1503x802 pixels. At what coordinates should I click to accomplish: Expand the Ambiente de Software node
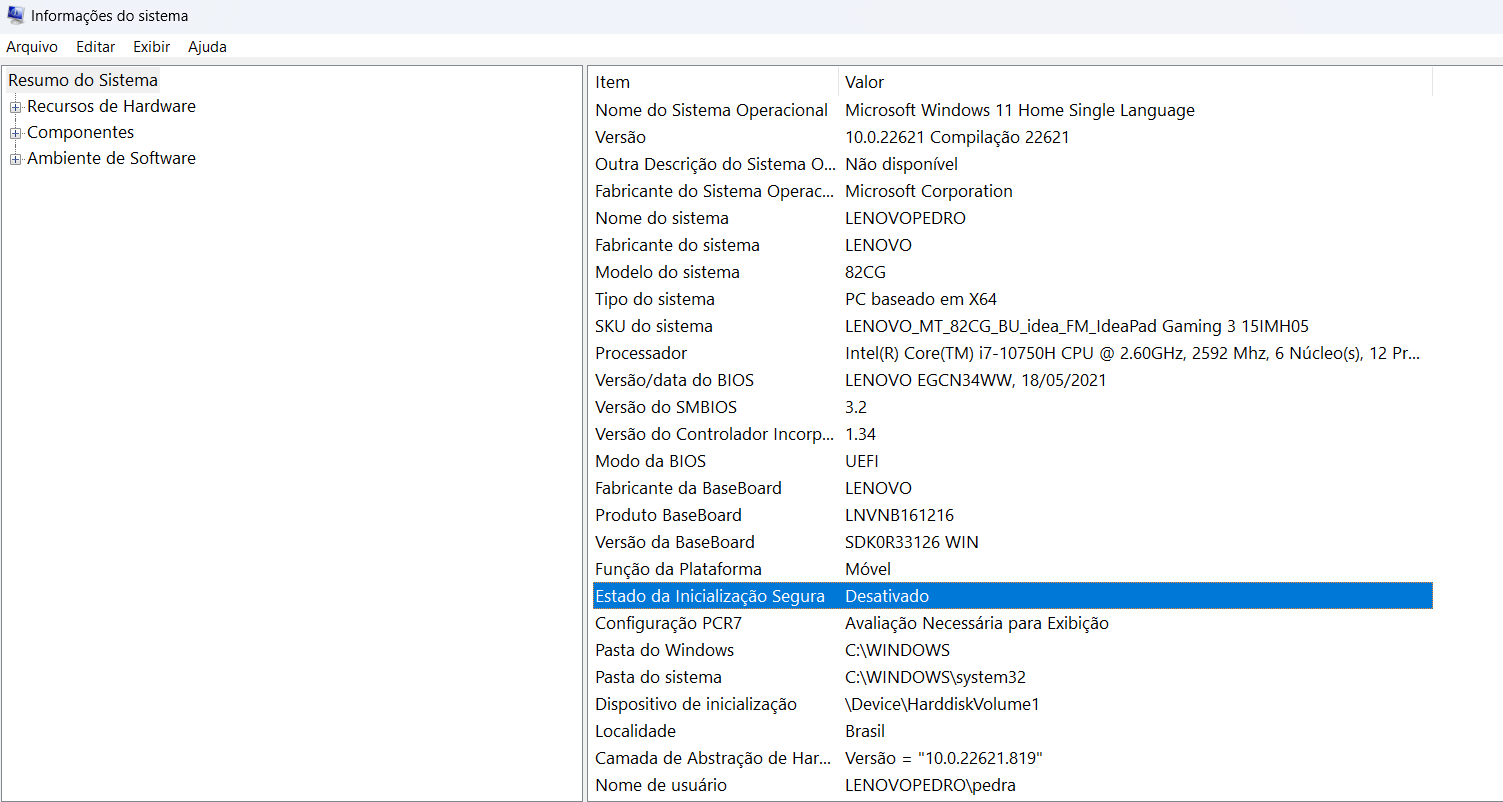[x=15, y=159]
